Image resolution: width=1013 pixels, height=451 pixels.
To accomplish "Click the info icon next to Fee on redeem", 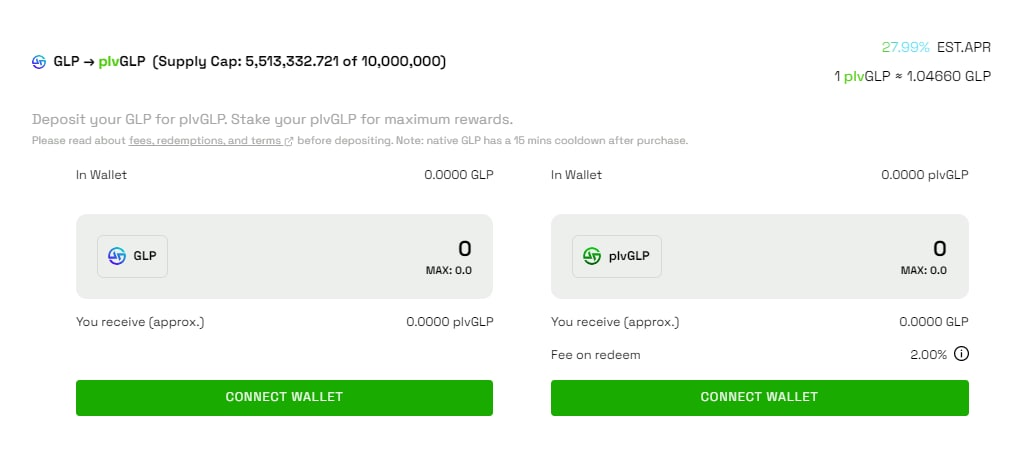I will (961, 354).
